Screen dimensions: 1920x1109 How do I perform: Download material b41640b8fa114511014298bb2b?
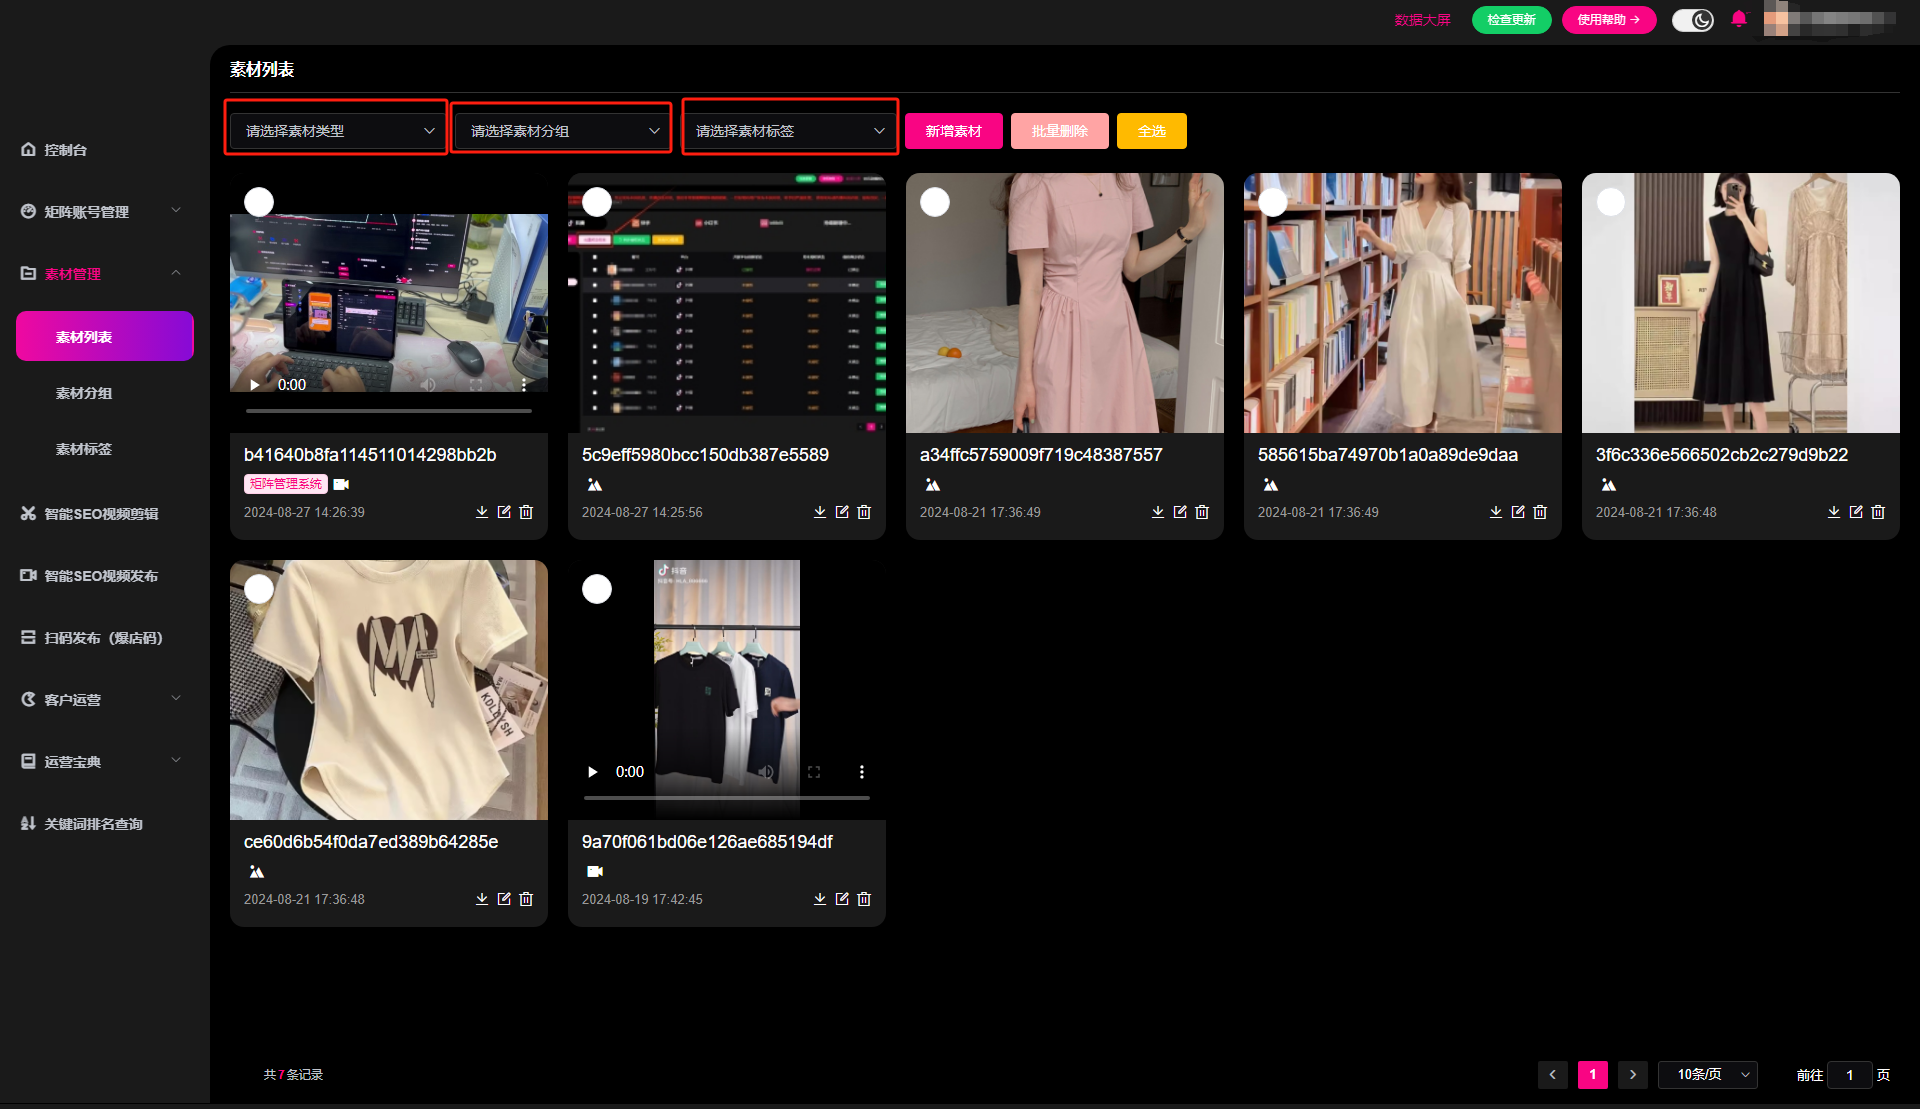(482, 512)
